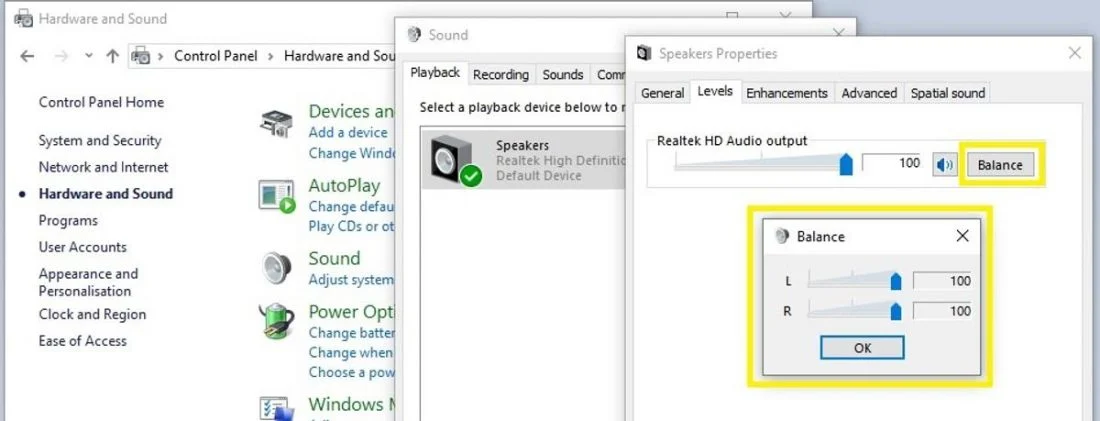Expand the chevron after Control Panel breadcrumb
Image resolution: width=1100 pixels, height=421 pixels.
[271, 56]
